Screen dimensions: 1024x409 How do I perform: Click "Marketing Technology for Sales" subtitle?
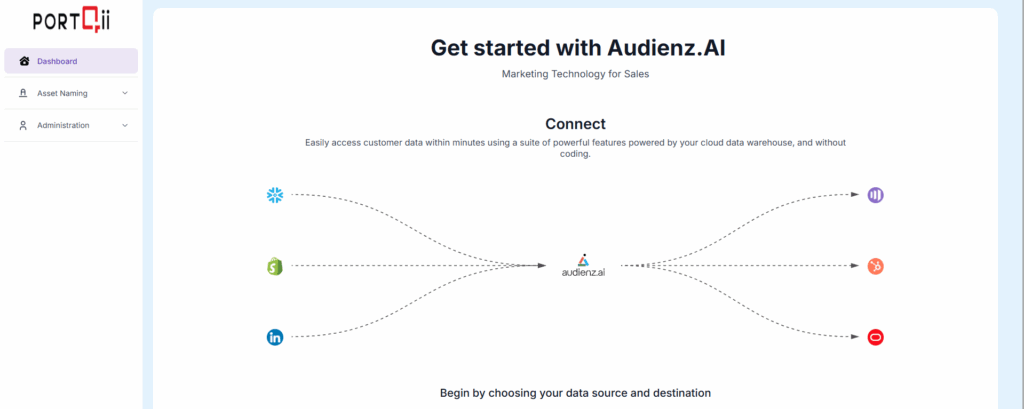(575, 74)
